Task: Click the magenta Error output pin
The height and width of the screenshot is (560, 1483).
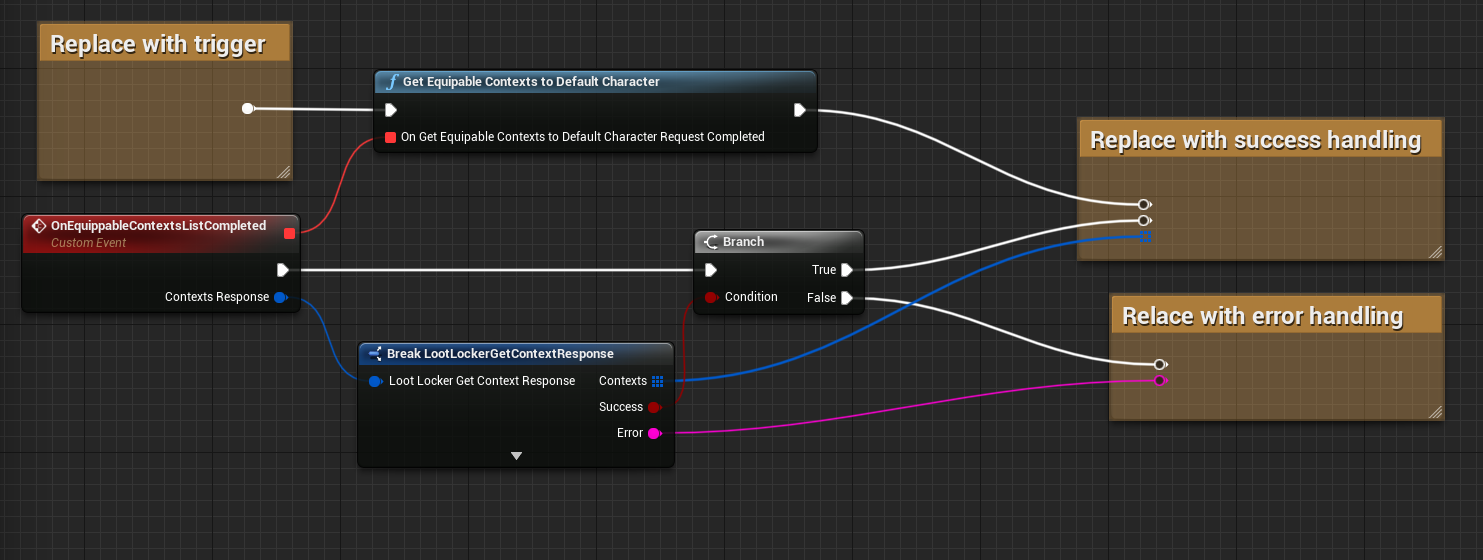Action: click(x=654, y=433)
